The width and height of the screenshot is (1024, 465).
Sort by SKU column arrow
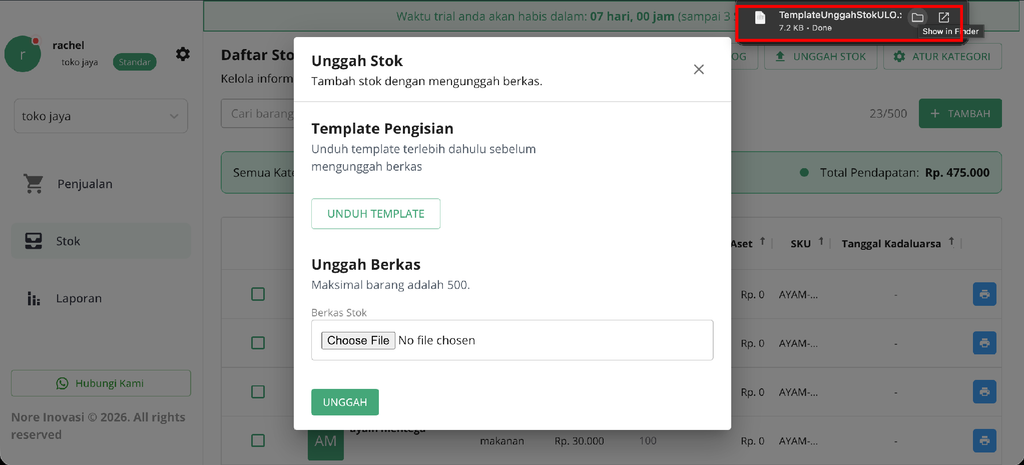[821, 242]
